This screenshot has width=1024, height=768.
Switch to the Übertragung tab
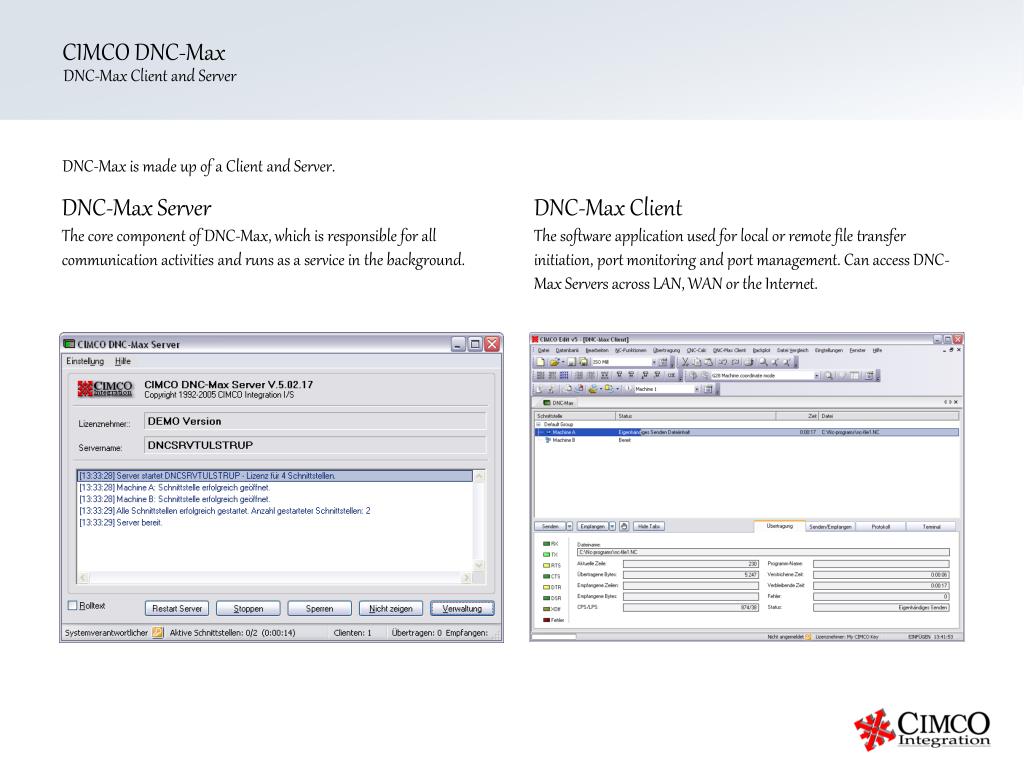(779, 526)
